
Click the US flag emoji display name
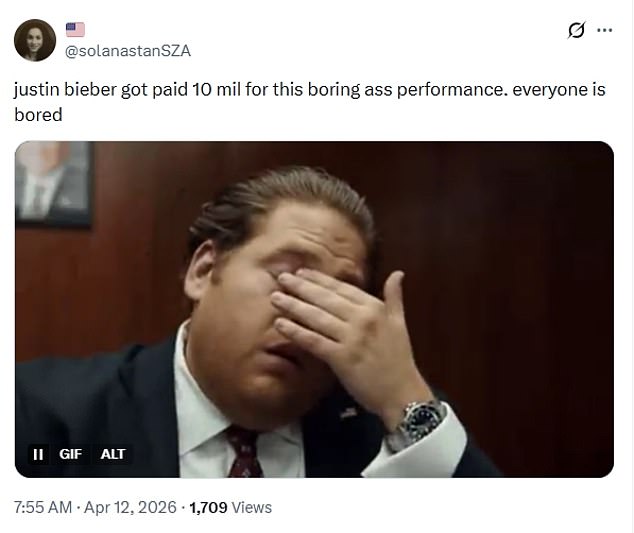[75, 30]
